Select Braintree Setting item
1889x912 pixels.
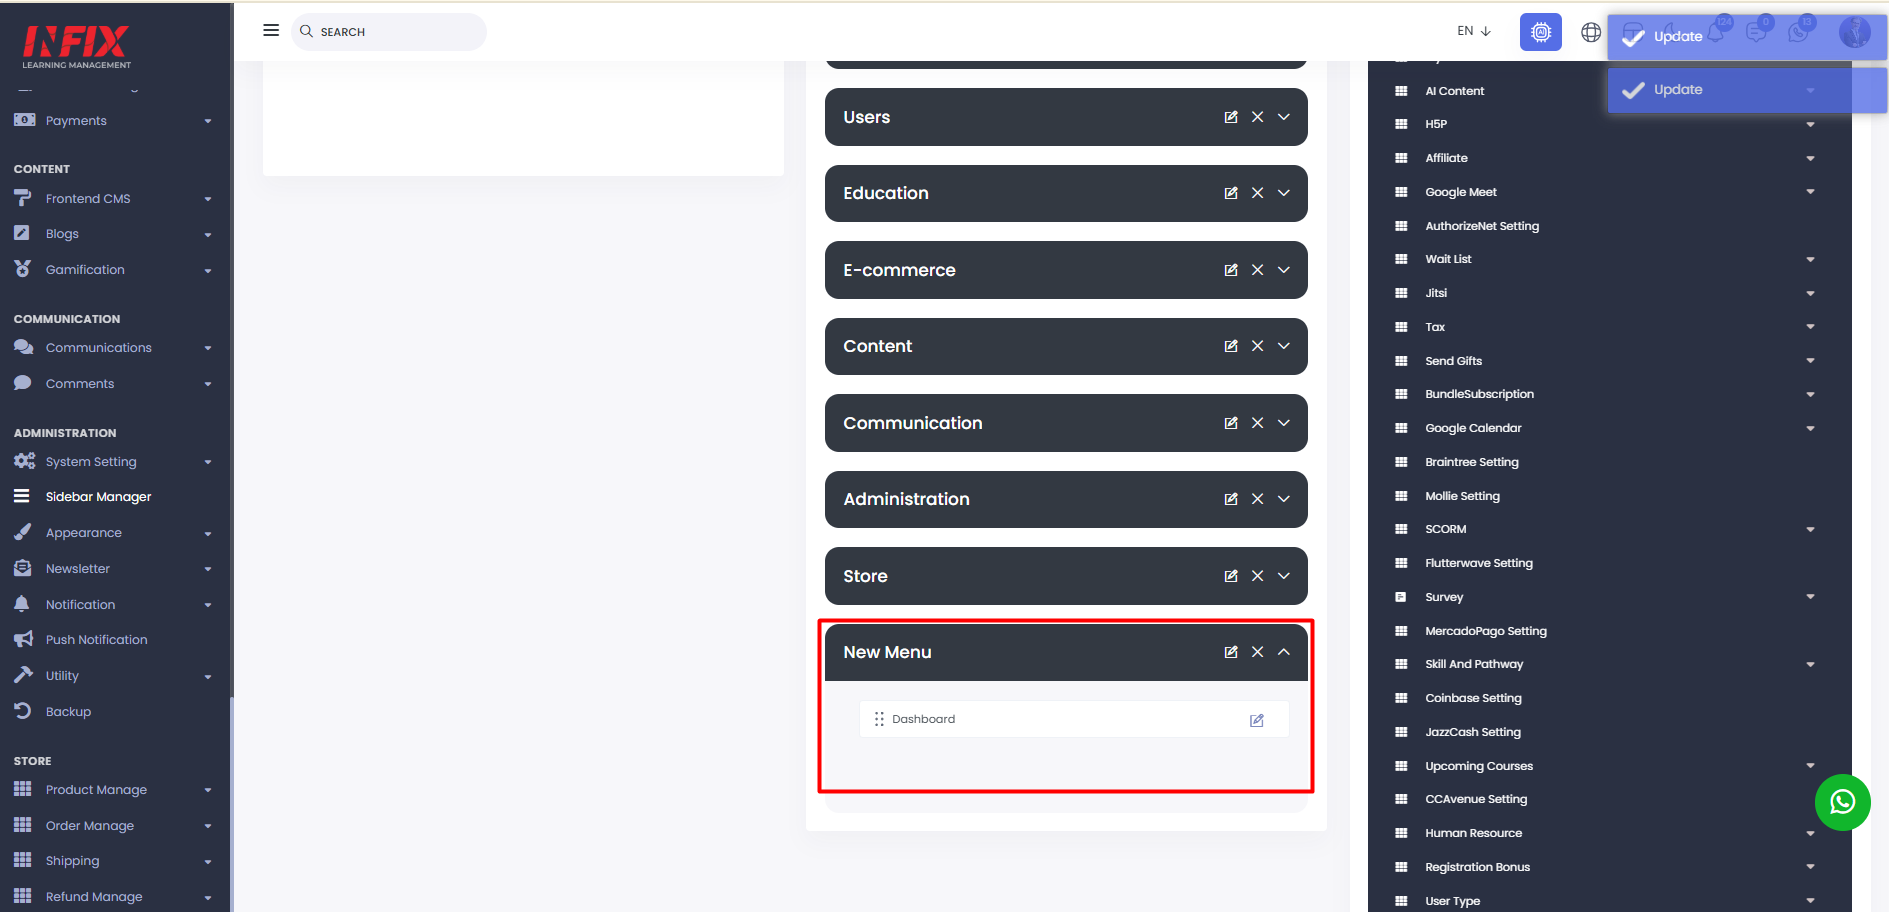pyautogui.click(x=1471, y=462)
